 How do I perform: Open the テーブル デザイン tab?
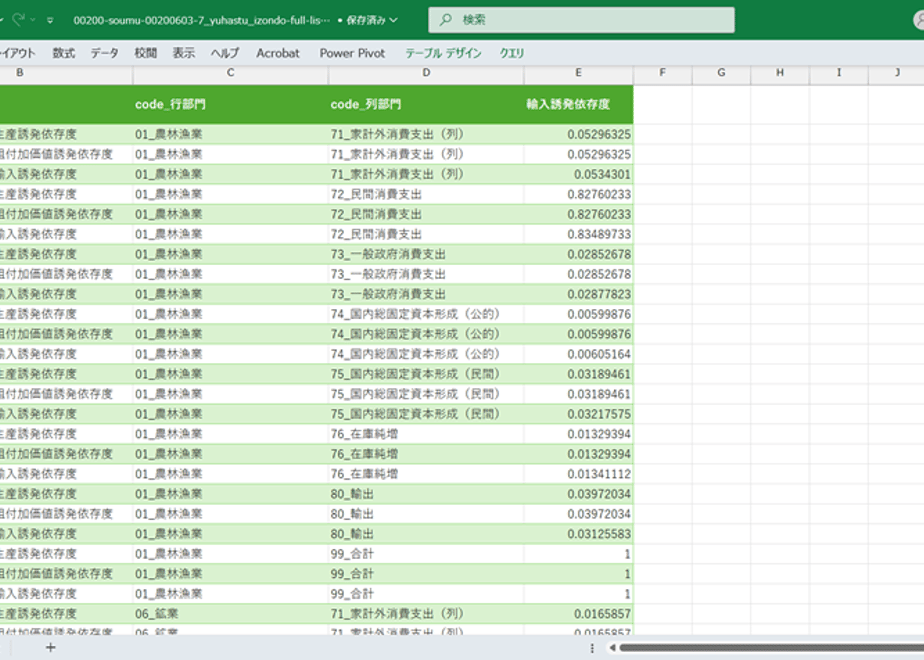[443, 53]
